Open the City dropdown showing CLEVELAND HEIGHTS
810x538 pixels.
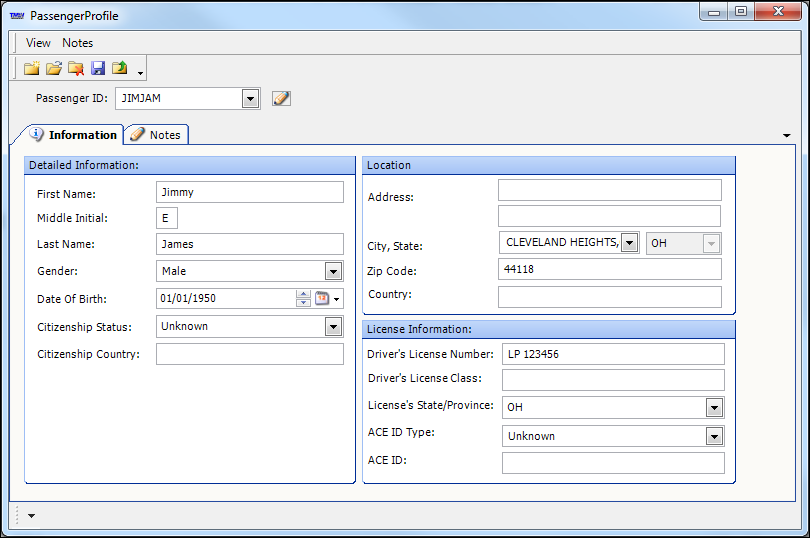pos(629,243)
